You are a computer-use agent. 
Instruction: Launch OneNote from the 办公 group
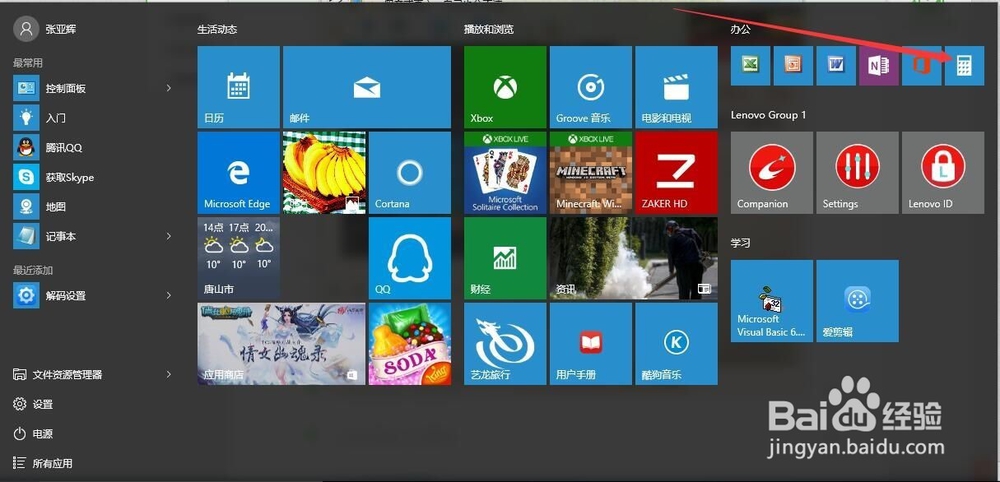tap(879, 66)
